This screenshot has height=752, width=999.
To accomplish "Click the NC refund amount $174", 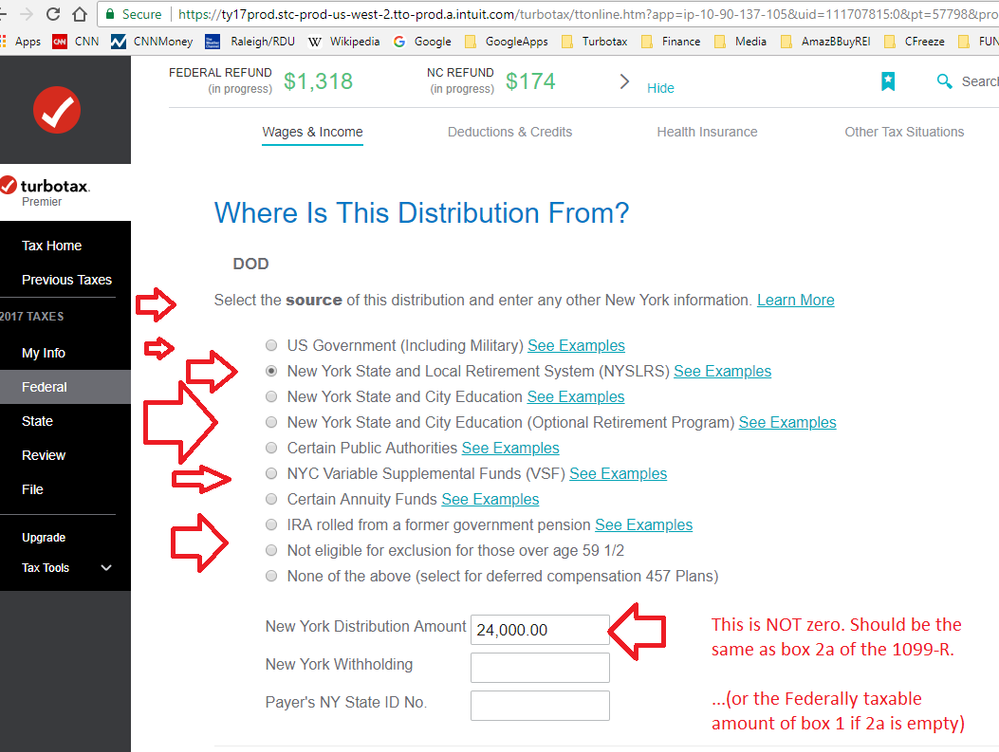I will pyautogui.click(x=530, y=81).
